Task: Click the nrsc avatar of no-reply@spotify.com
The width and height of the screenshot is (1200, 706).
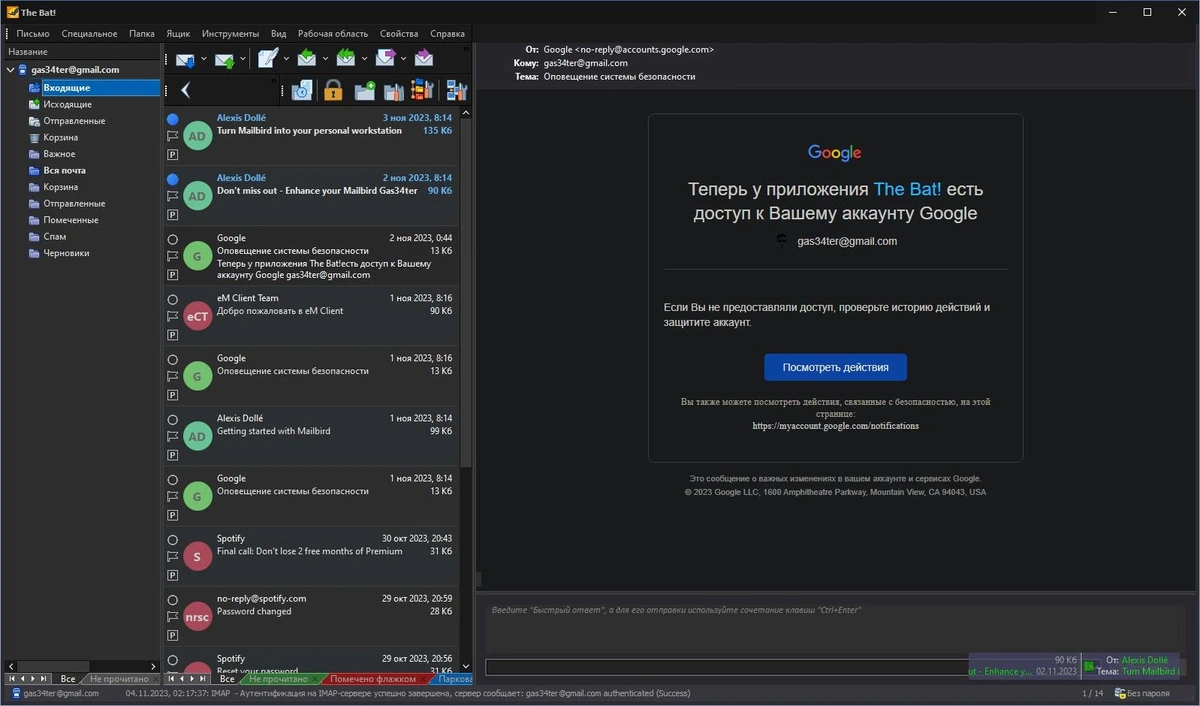Action: pos(197,617)
